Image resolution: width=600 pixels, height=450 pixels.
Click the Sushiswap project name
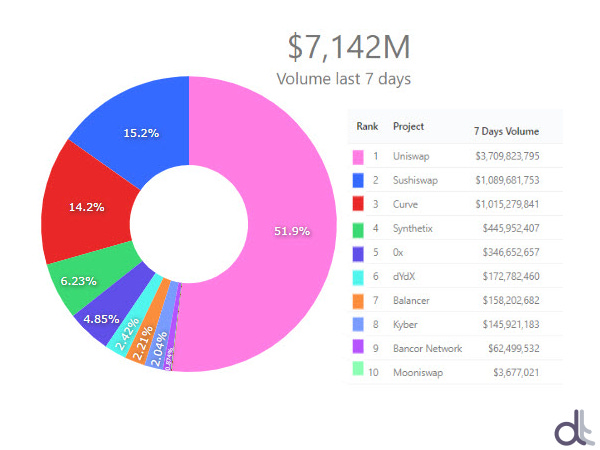point(415,181)
